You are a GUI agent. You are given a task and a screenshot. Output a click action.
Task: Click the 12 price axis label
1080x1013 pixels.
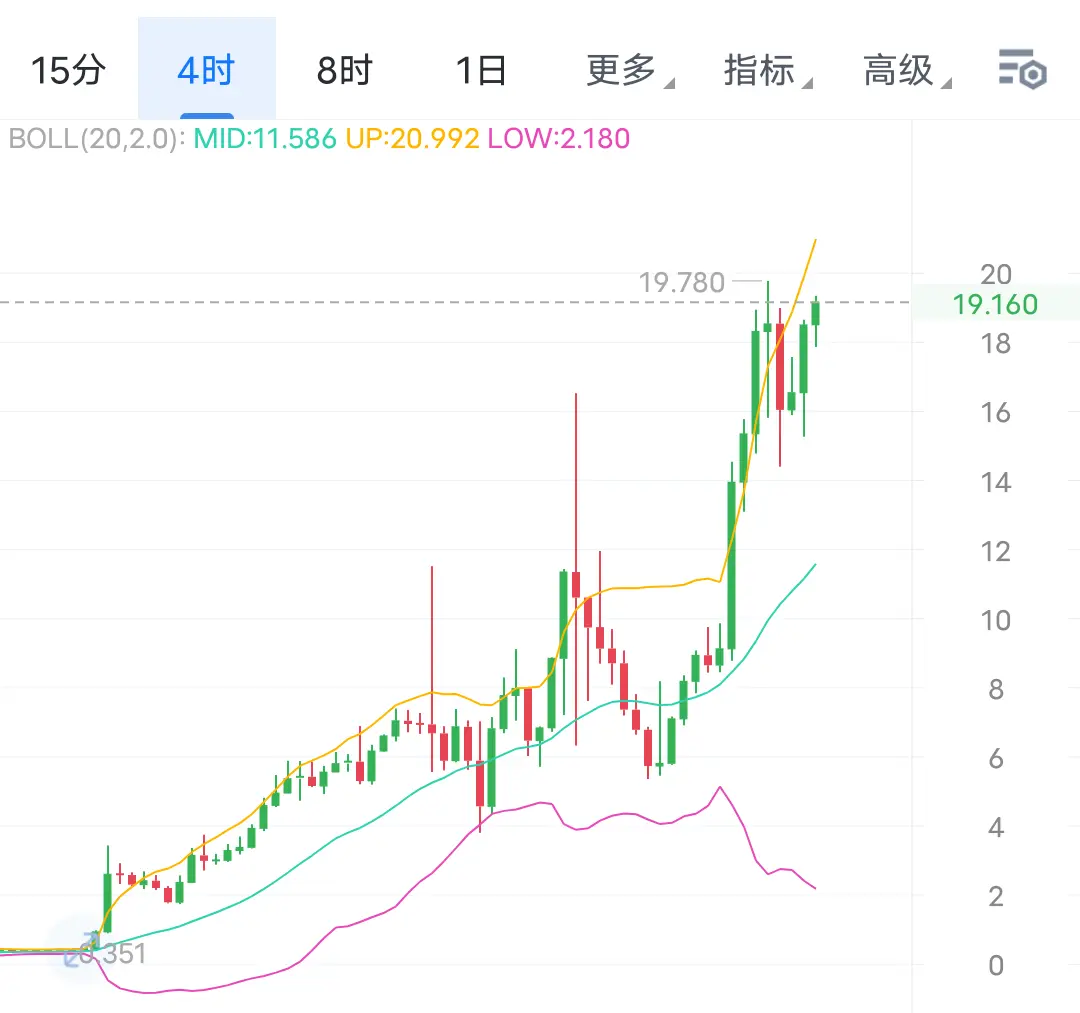pyautogui.click(x=996, y=552)
